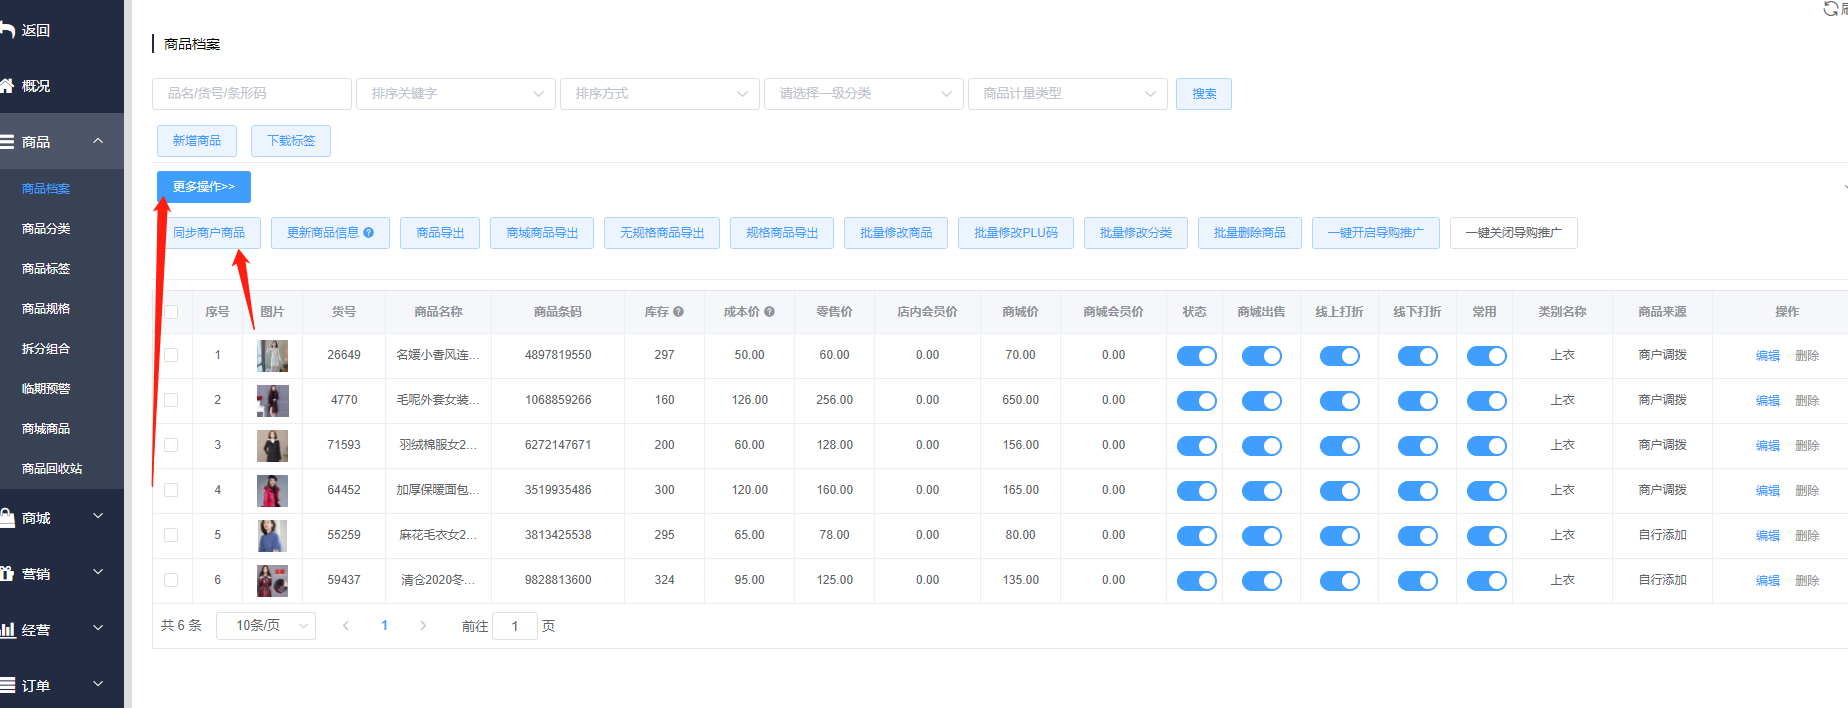Image resolution: width=1848 pixels, height=708 pixels.
Task: Click the 概况 home icon in sidebar
Action: click(x=7, y=86)
